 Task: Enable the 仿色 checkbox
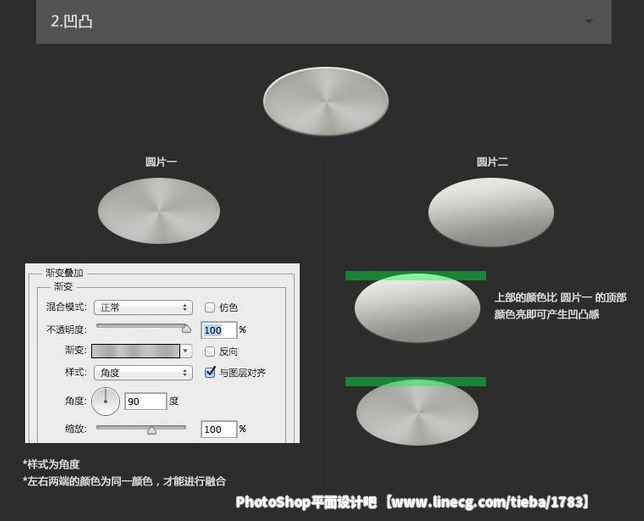[209, 307]
